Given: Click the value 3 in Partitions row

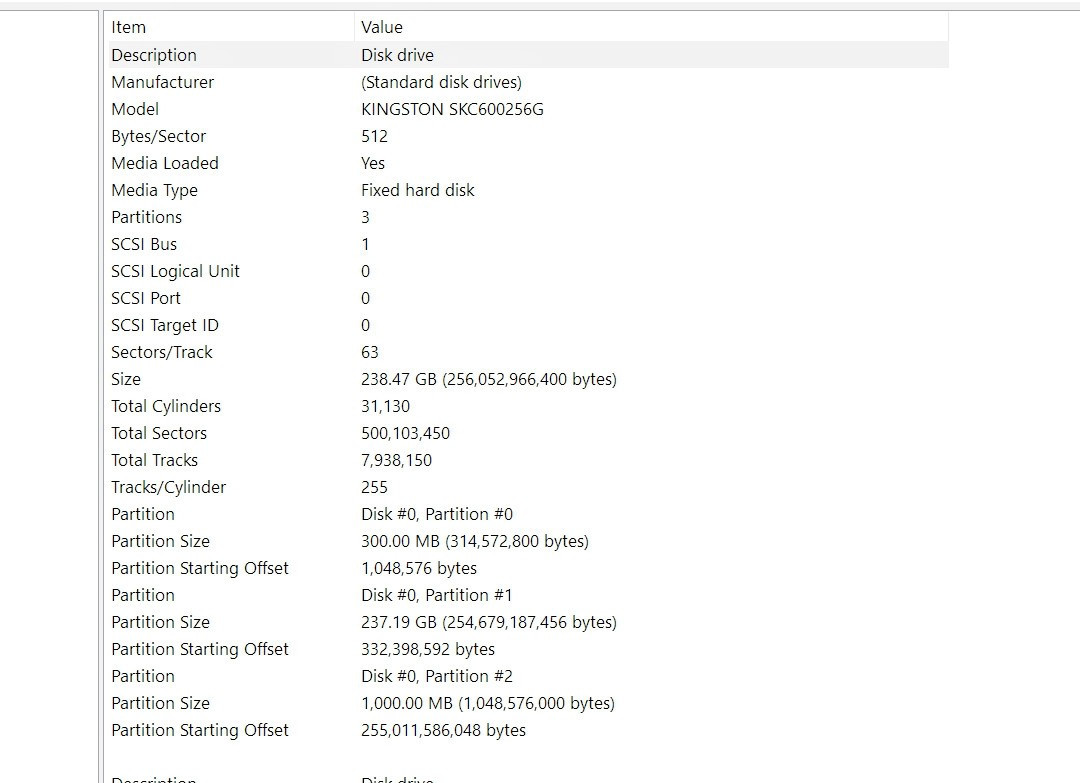Looking at the screenshot, I should (x=365, y=217).
